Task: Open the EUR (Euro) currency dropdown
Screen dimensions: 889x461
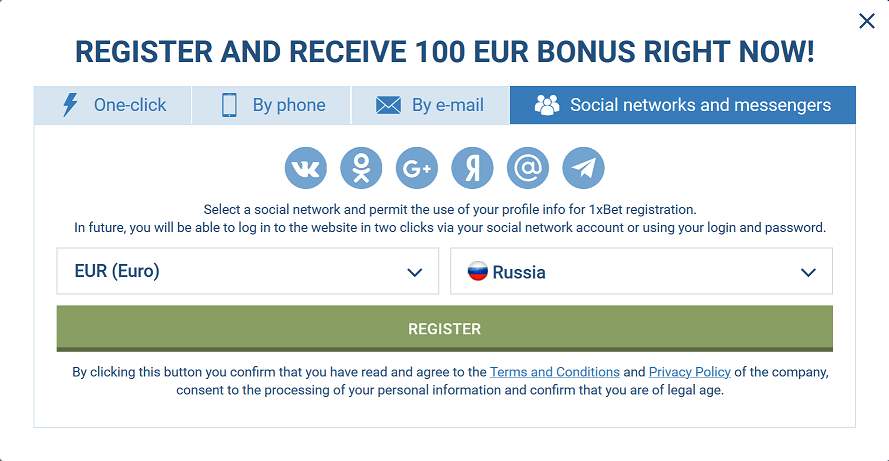Action: [248, 271]
